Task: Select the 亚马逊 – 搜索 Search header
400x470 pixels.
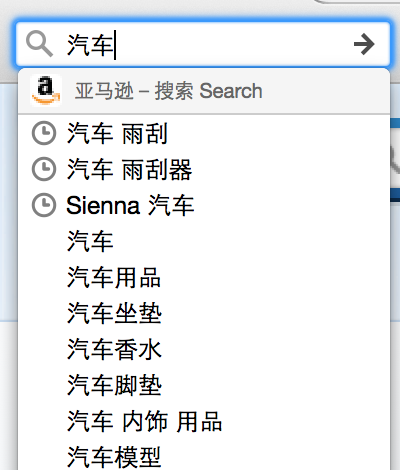Action: (x=204, y=91)
